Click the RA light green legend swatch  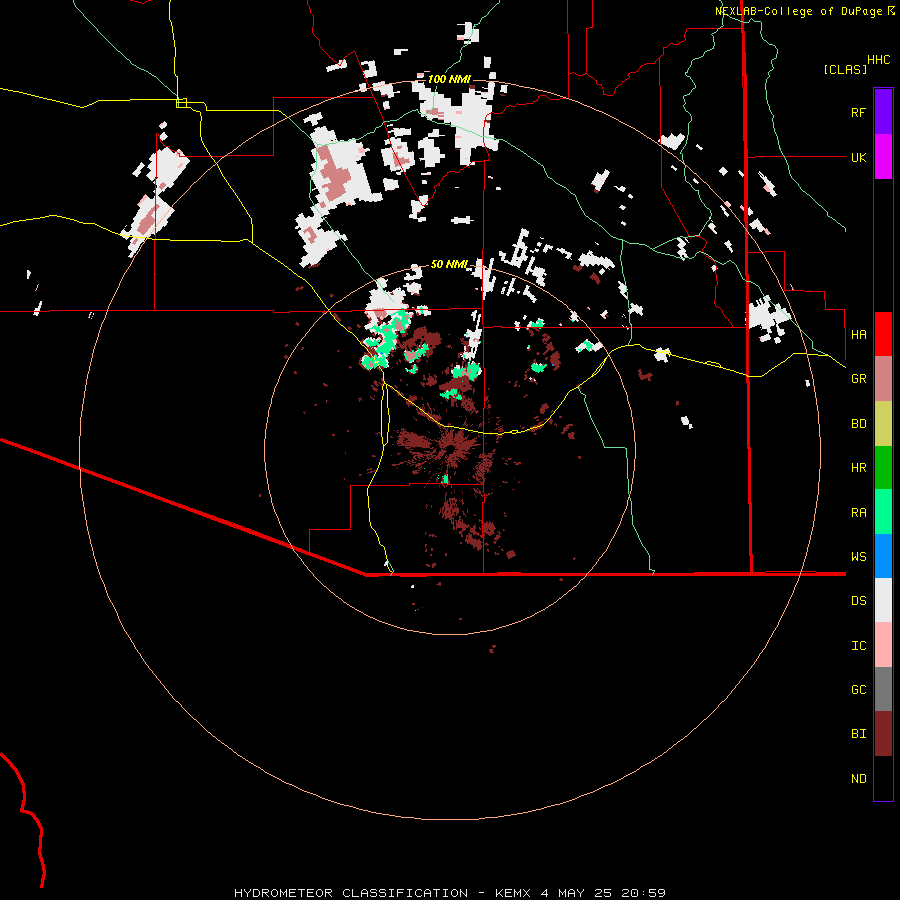coord(883,512)
